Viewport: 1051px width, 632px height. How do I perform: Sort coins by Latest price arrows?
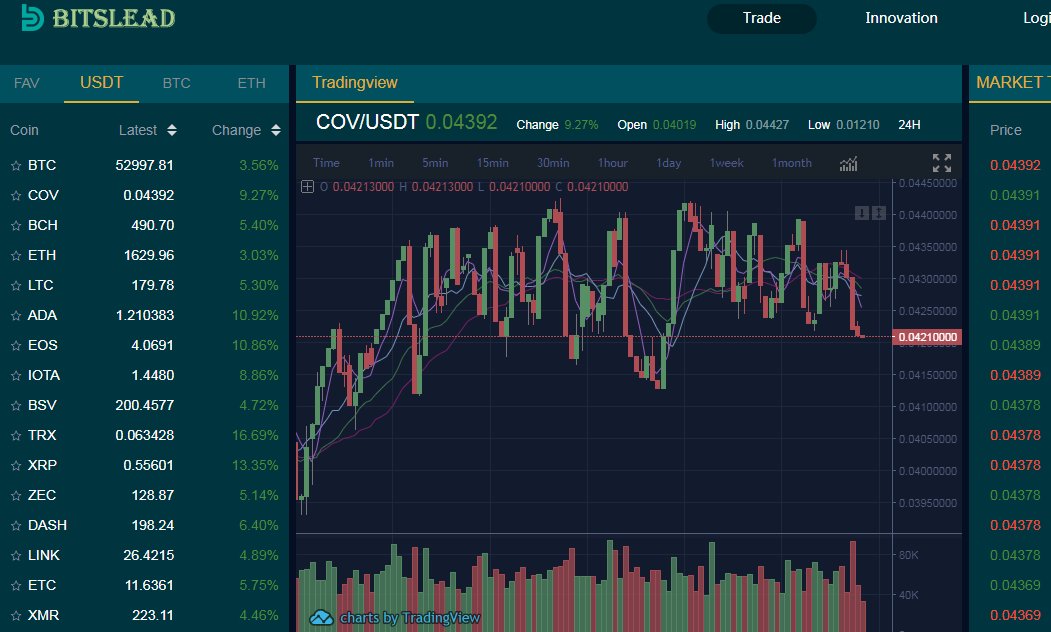172,130
